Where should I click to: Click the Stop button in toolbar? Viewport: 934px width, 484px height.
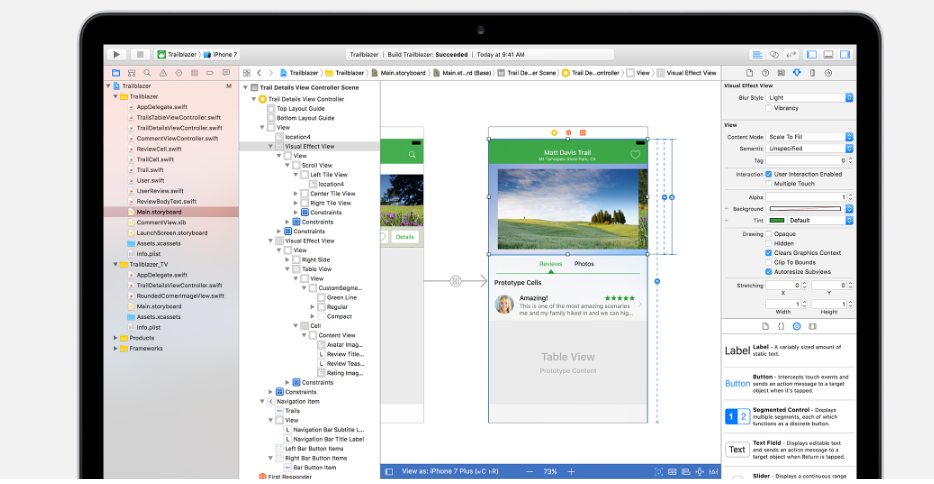click(140, 54)
